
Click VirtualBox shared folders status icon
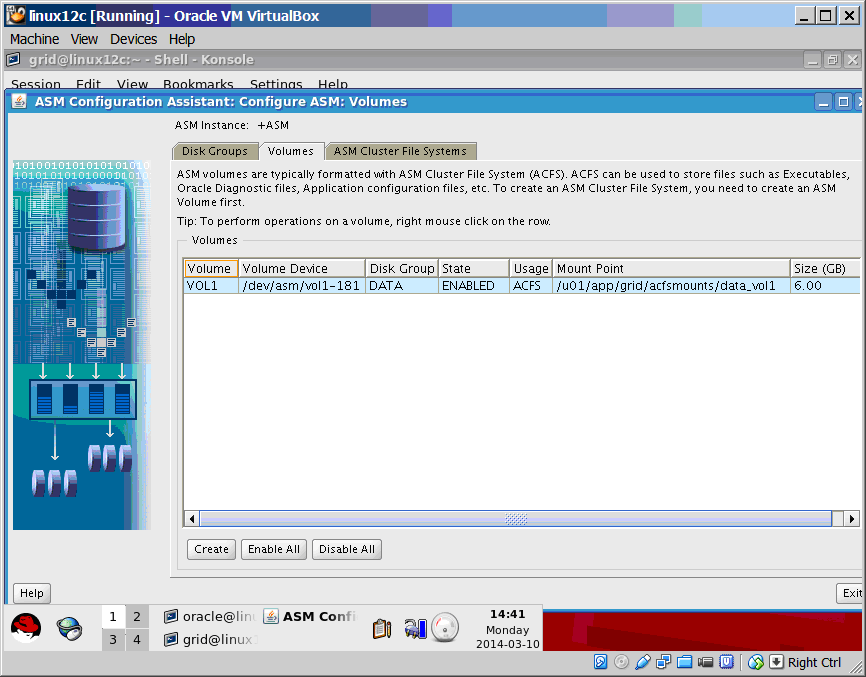tap(684, 662)
